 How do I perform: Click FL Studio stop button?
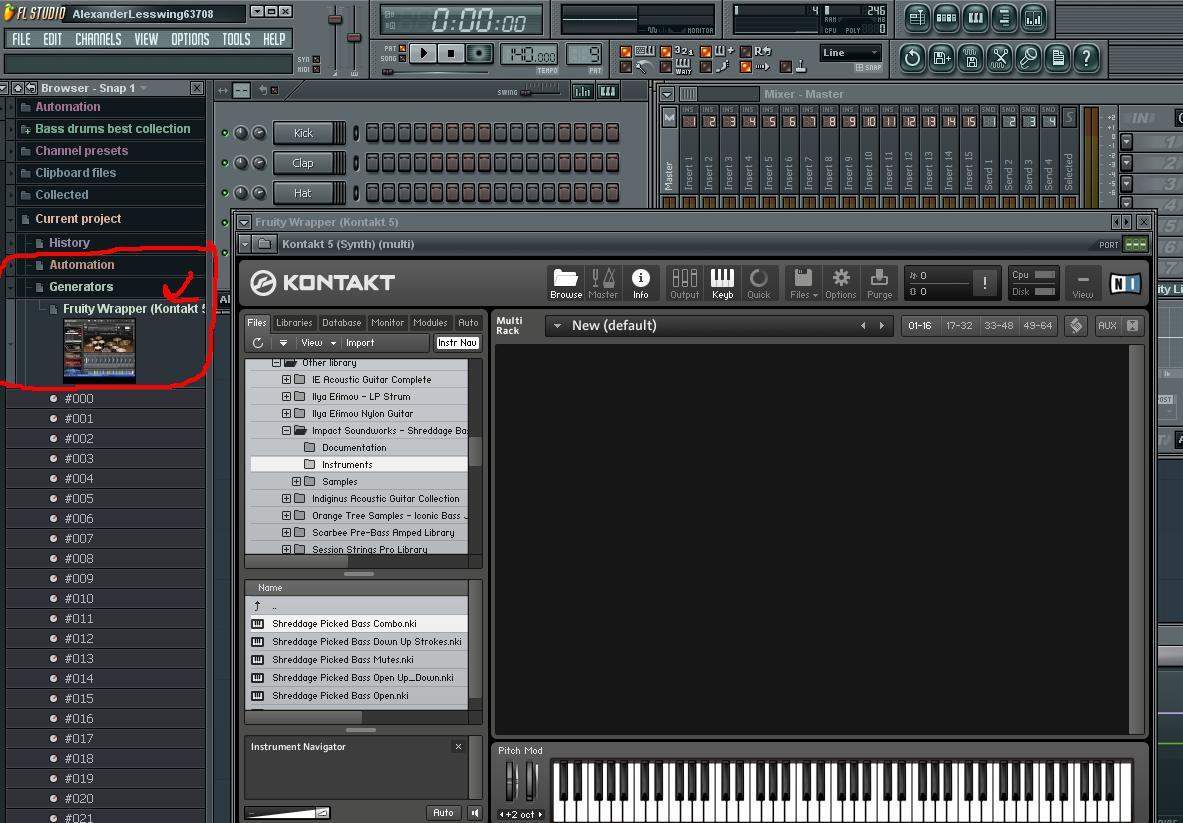tap(450, 54)
